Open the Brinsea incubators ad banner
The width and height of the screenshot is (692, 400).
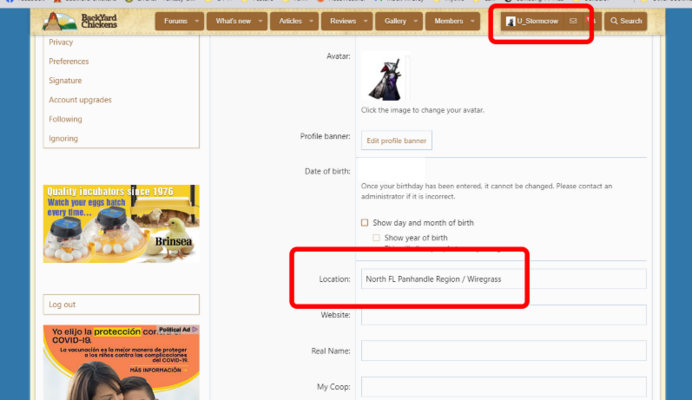(x=121, y=224)
